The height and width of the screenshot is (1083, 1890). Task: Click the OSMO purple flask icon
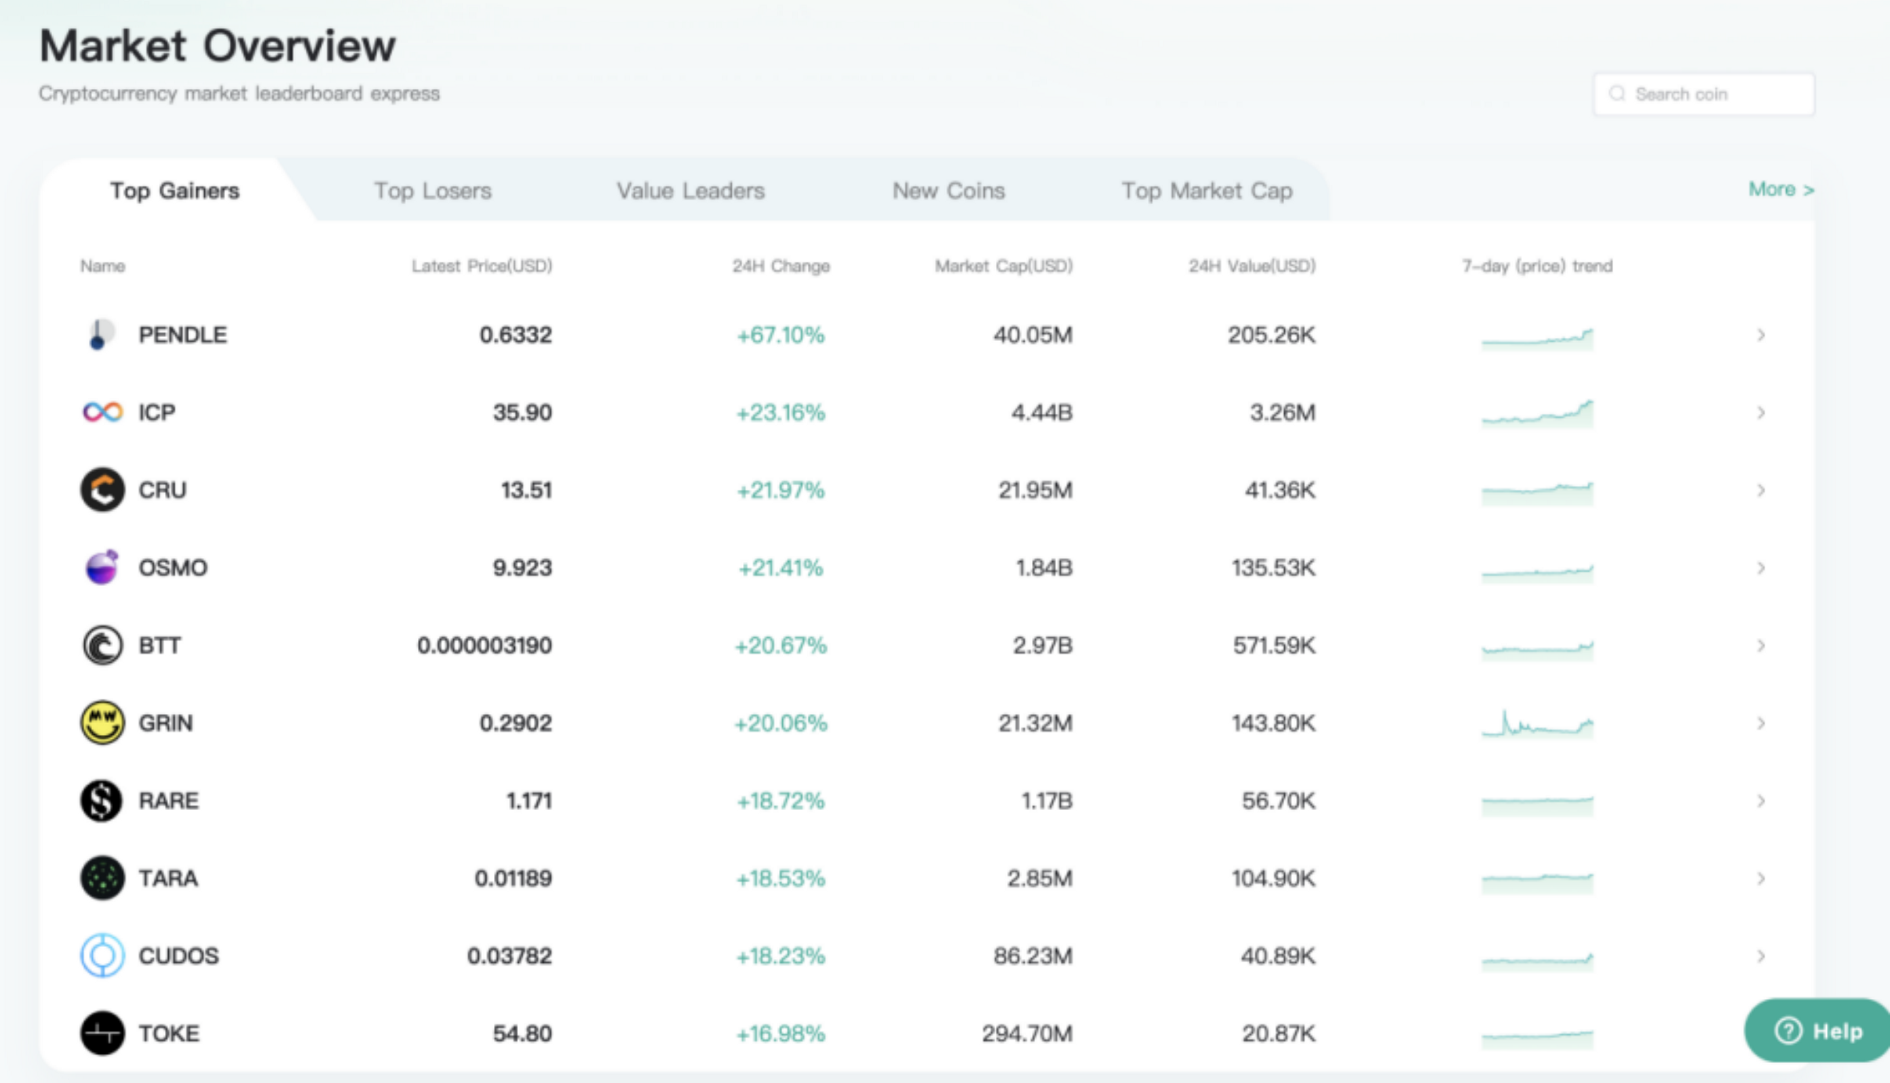pyautogui.click(x=102, y=567)
